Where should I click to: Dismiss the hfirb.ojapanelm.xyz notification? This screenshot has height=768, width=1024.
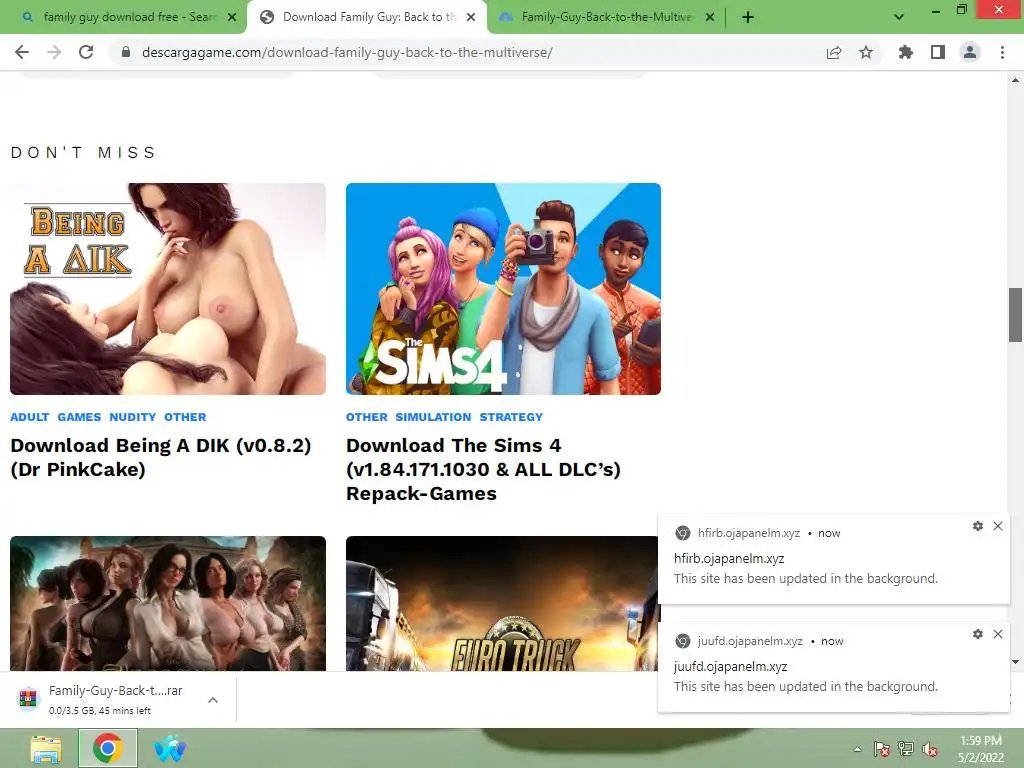tap(998, 526)
